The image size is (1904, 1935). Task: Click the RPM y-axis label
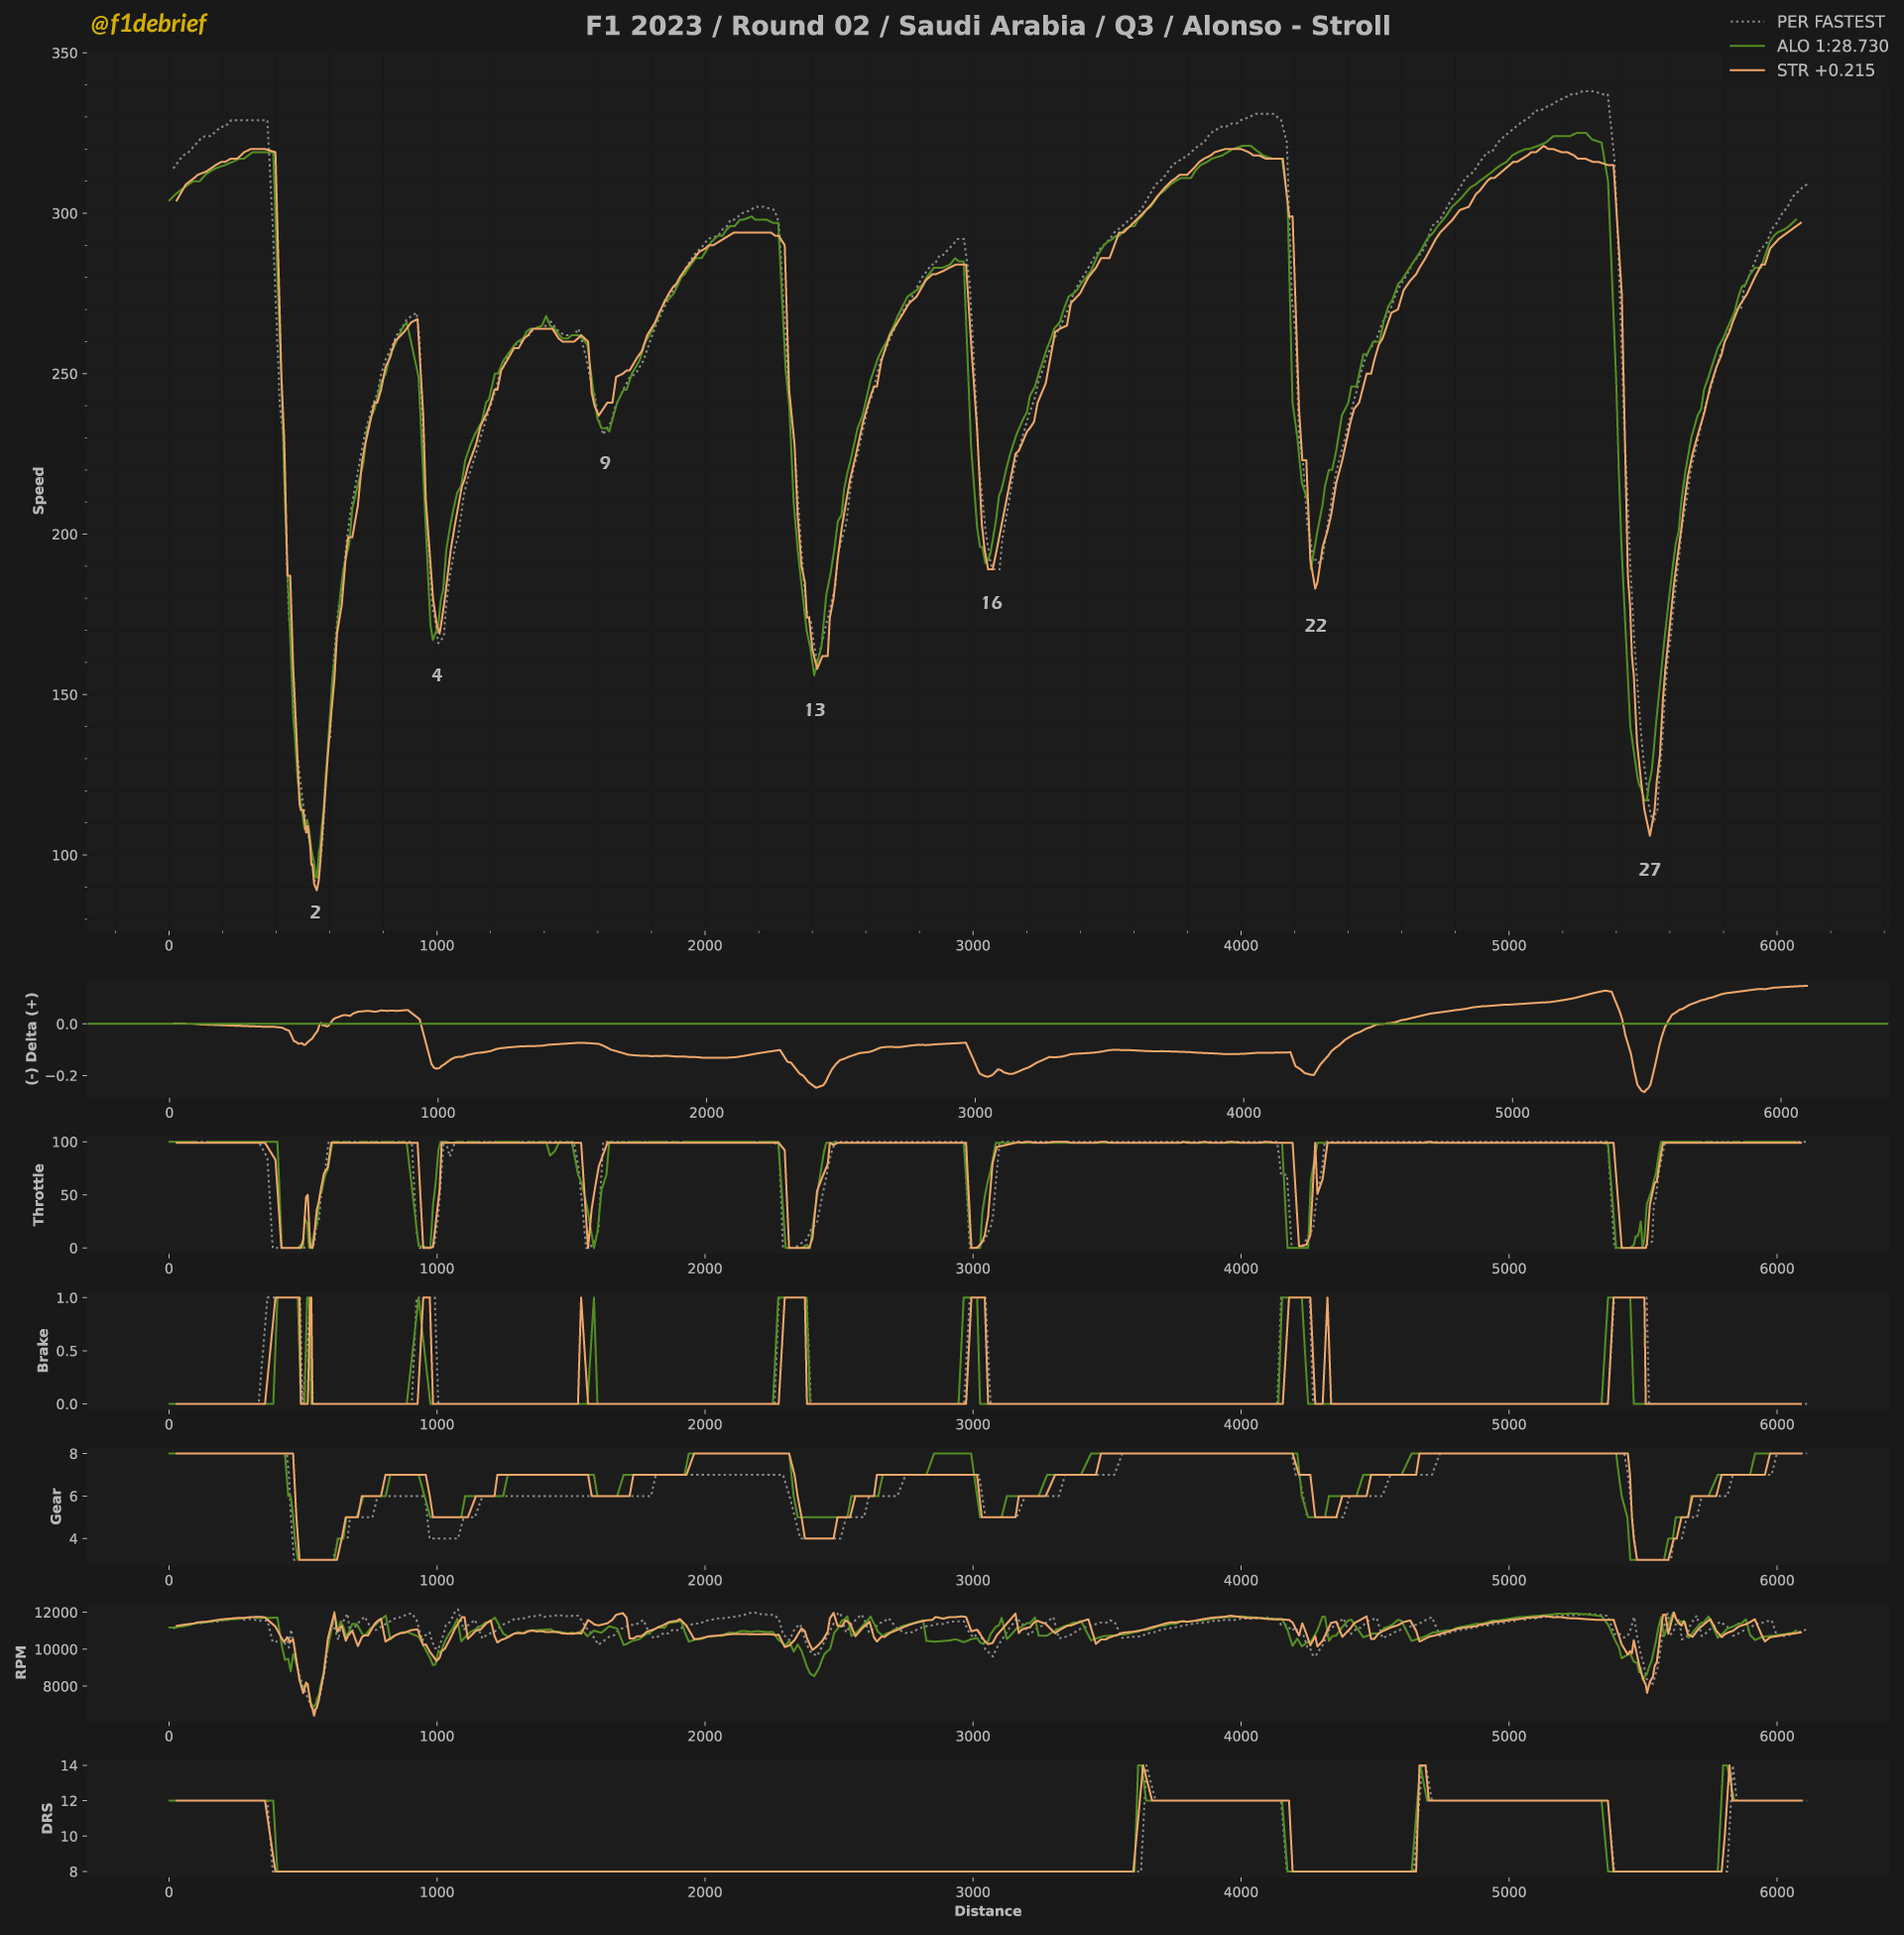[x=22, y=1662]
